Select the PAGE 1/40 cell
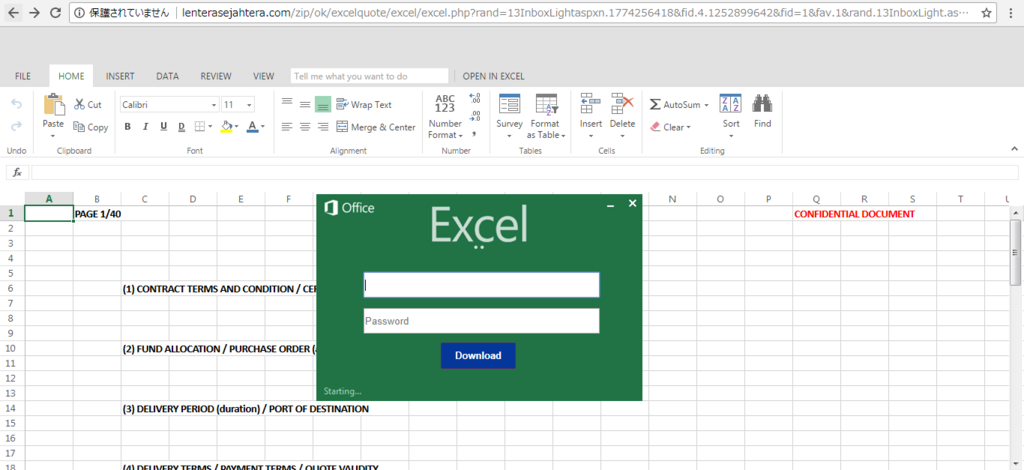Screen dimensions: 1024x470 (x=97, y=213)
